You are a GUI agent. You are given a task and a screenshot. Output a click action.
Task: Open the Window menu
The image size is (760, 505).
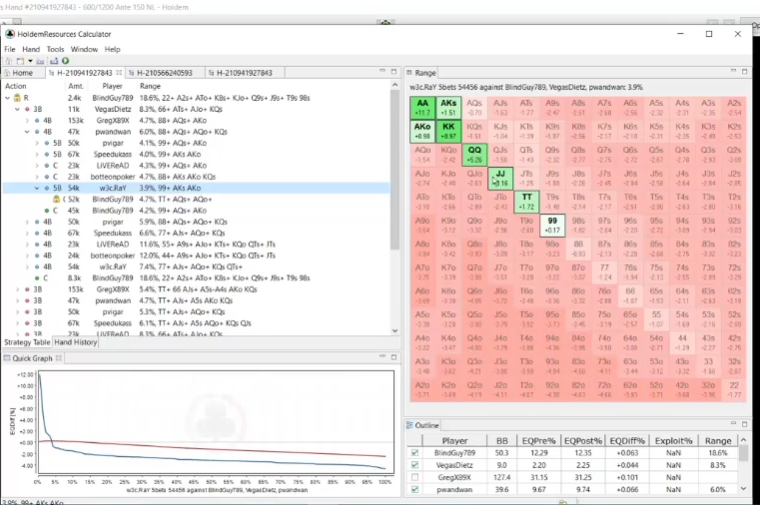click(84, 49)
